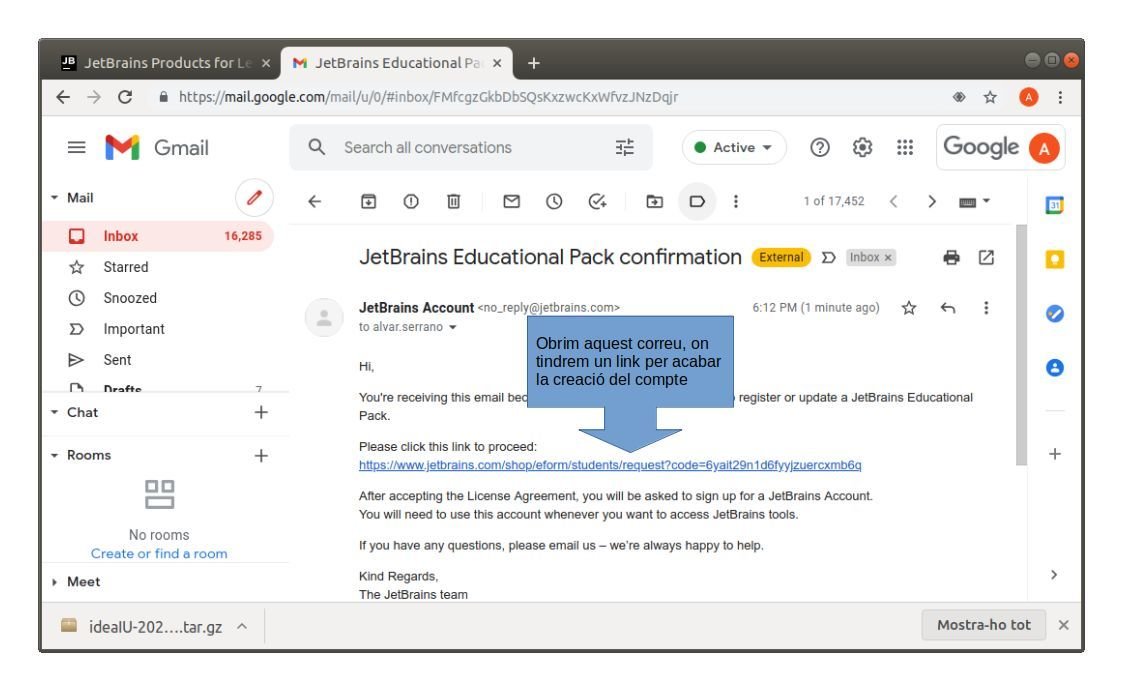Open the Google apps grid
This screenshot has width=1123, height=691.
[905, 148]
